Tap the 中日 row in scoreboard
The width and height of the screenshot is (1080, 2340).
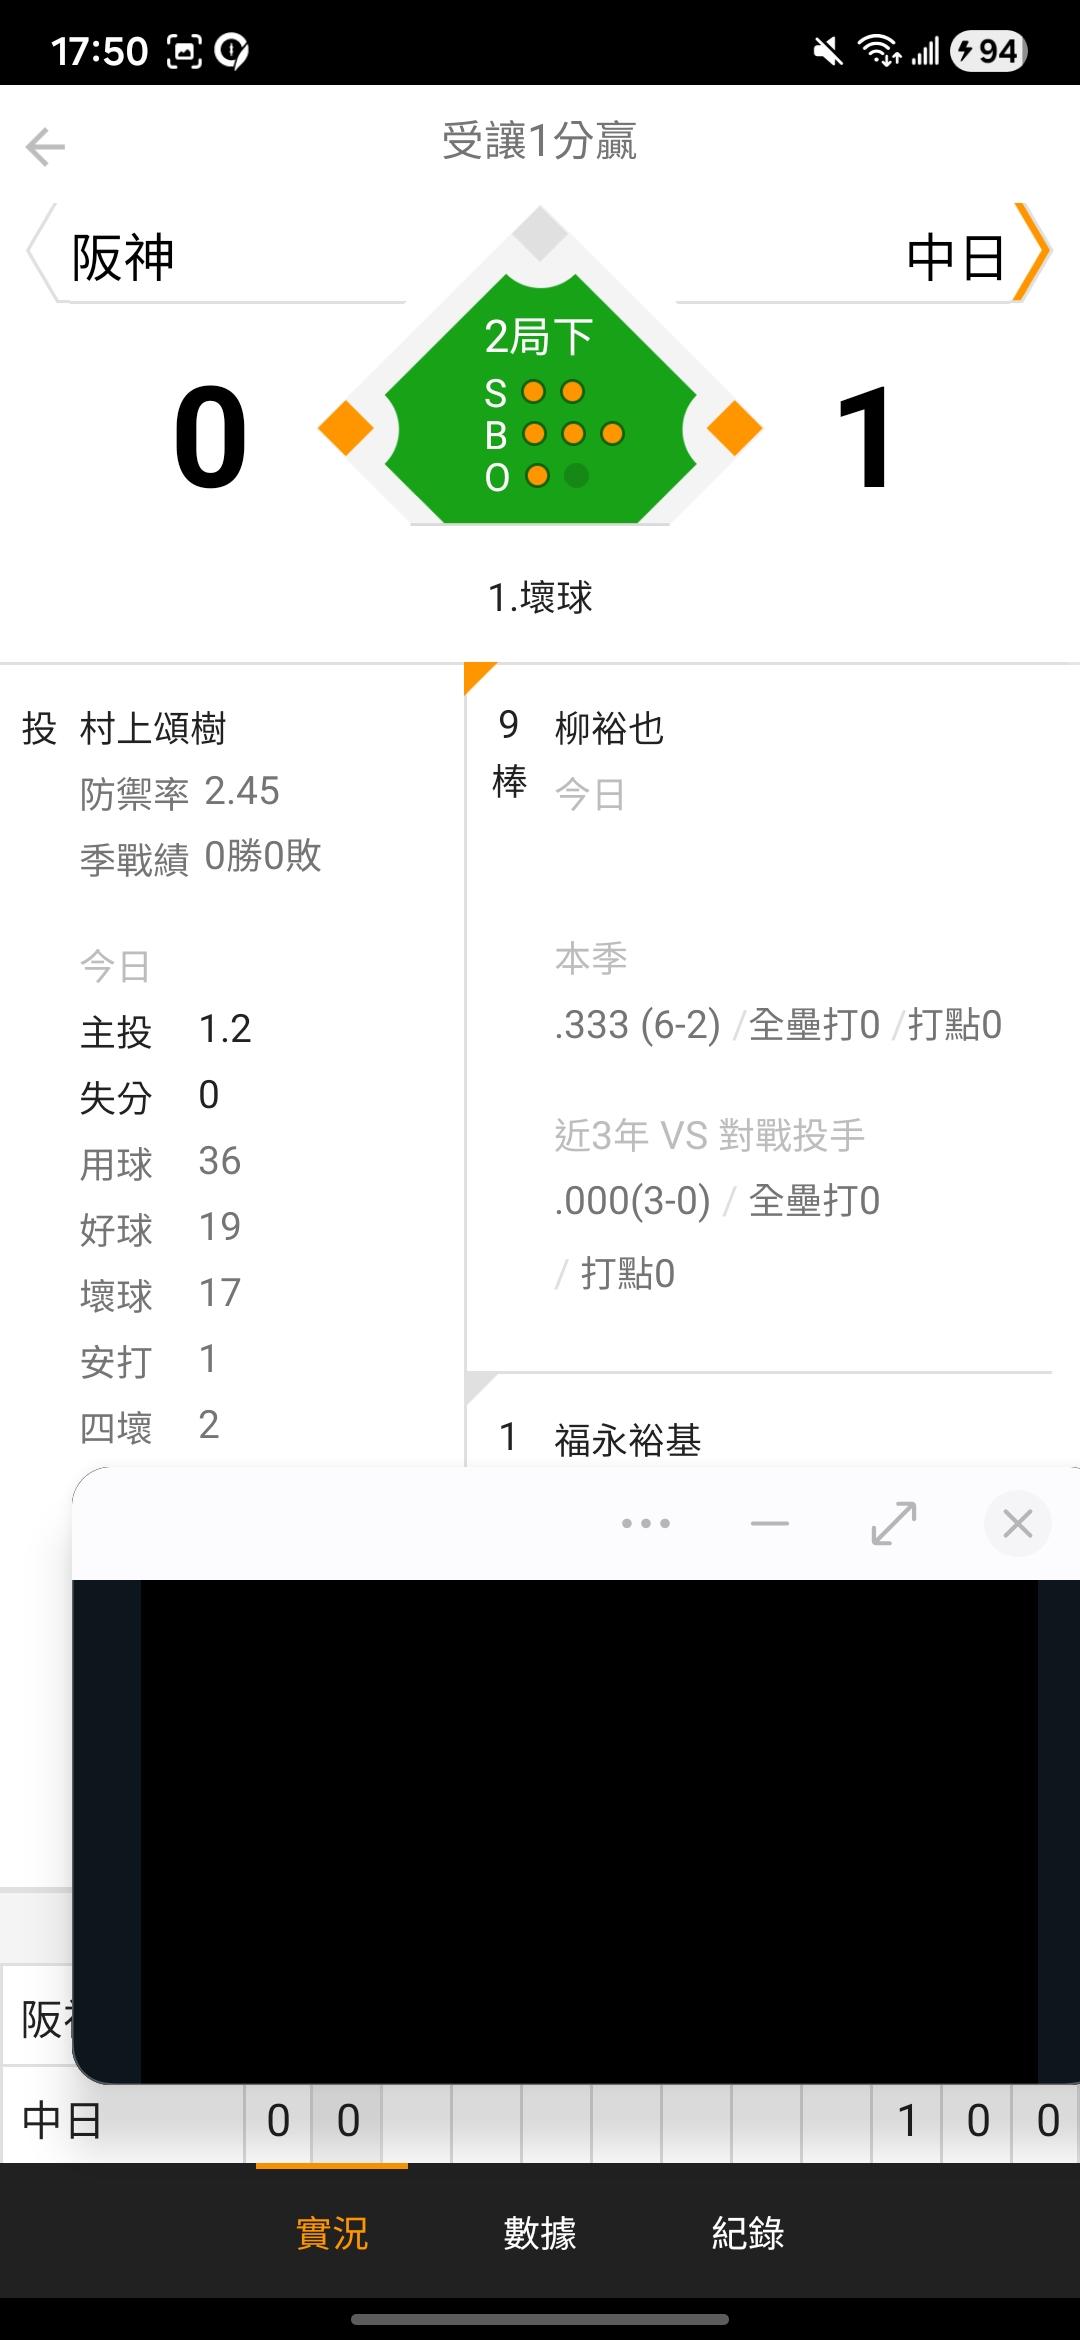62,2120
